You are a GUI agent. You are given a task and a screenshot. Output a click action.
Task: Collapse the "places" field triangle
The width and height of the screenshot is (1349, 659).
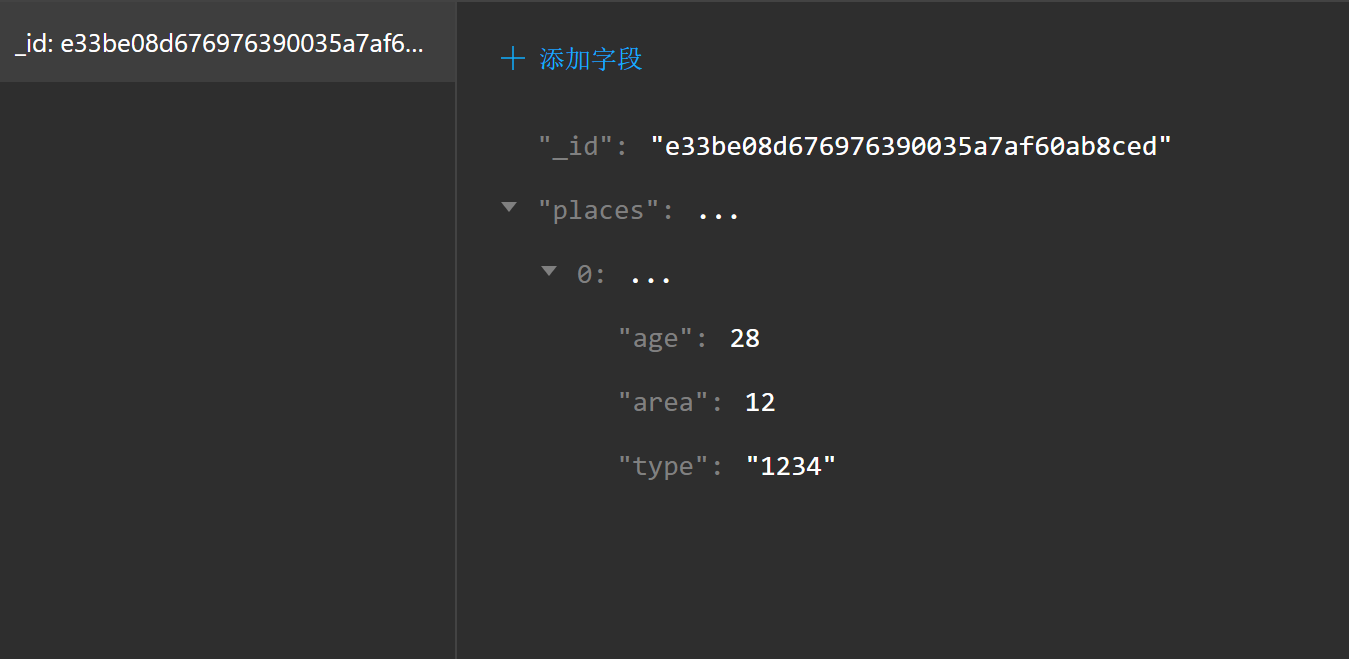(509, 207)
